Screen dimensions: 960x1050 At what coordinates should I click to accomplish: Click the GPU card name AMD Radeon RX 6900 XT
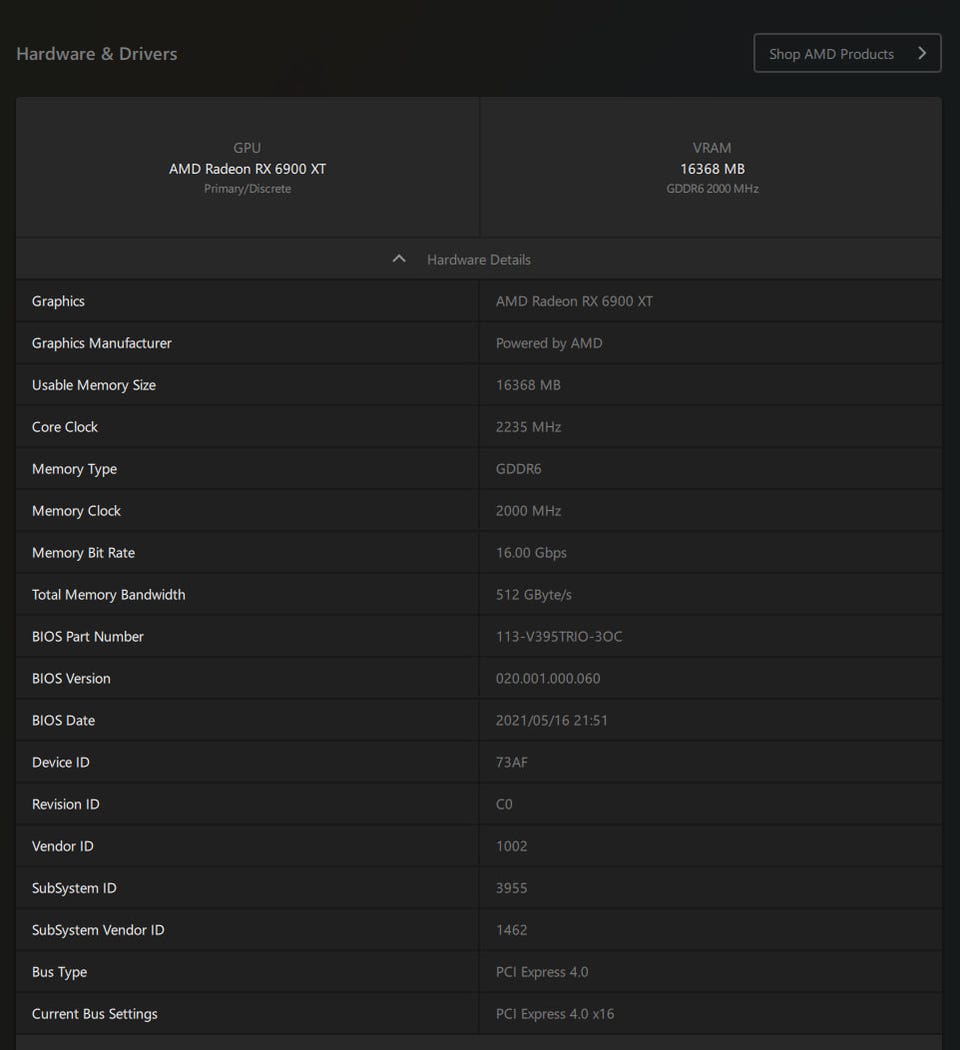coord(247,169)
